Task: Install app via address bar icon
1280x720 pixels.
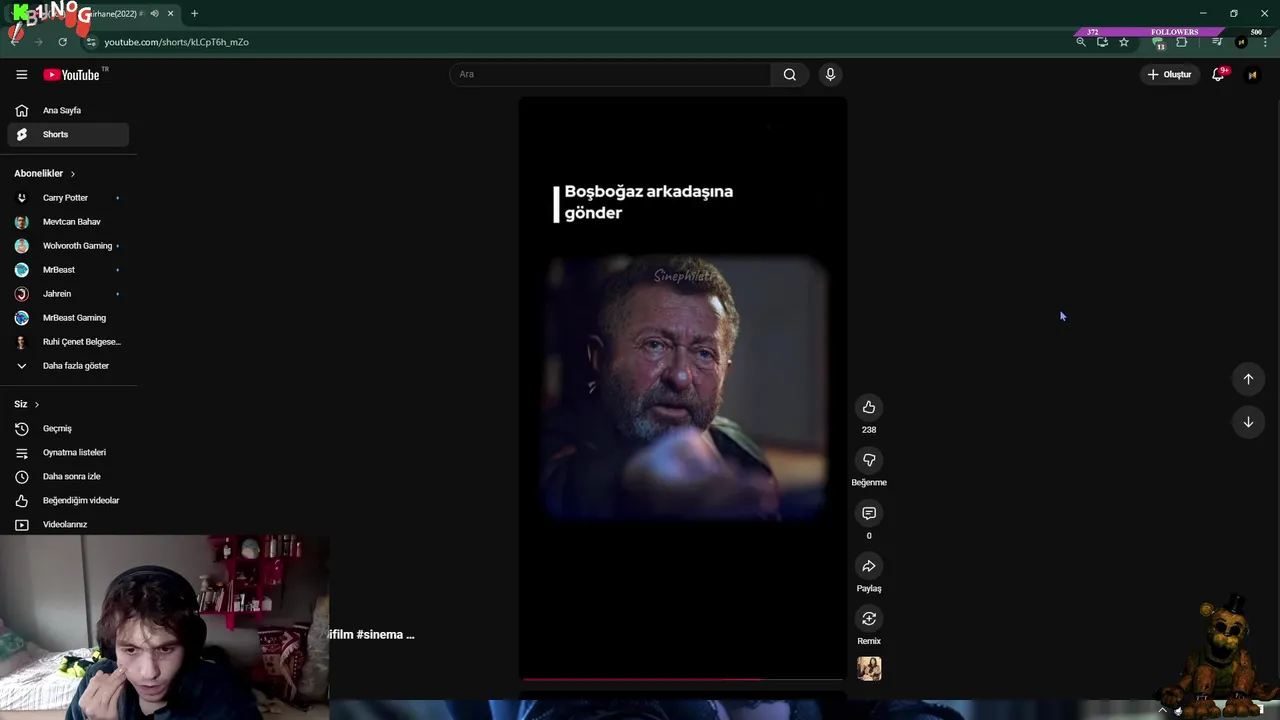Action: point(1102,42)
